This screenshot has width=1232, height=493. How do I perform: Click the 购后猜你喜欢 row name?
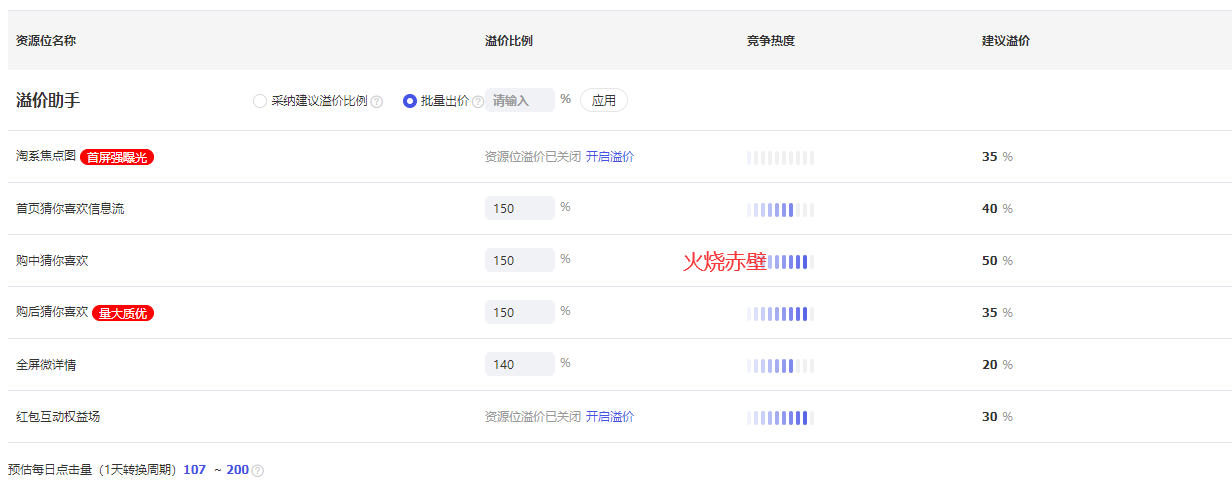click(x=52, y=313)
